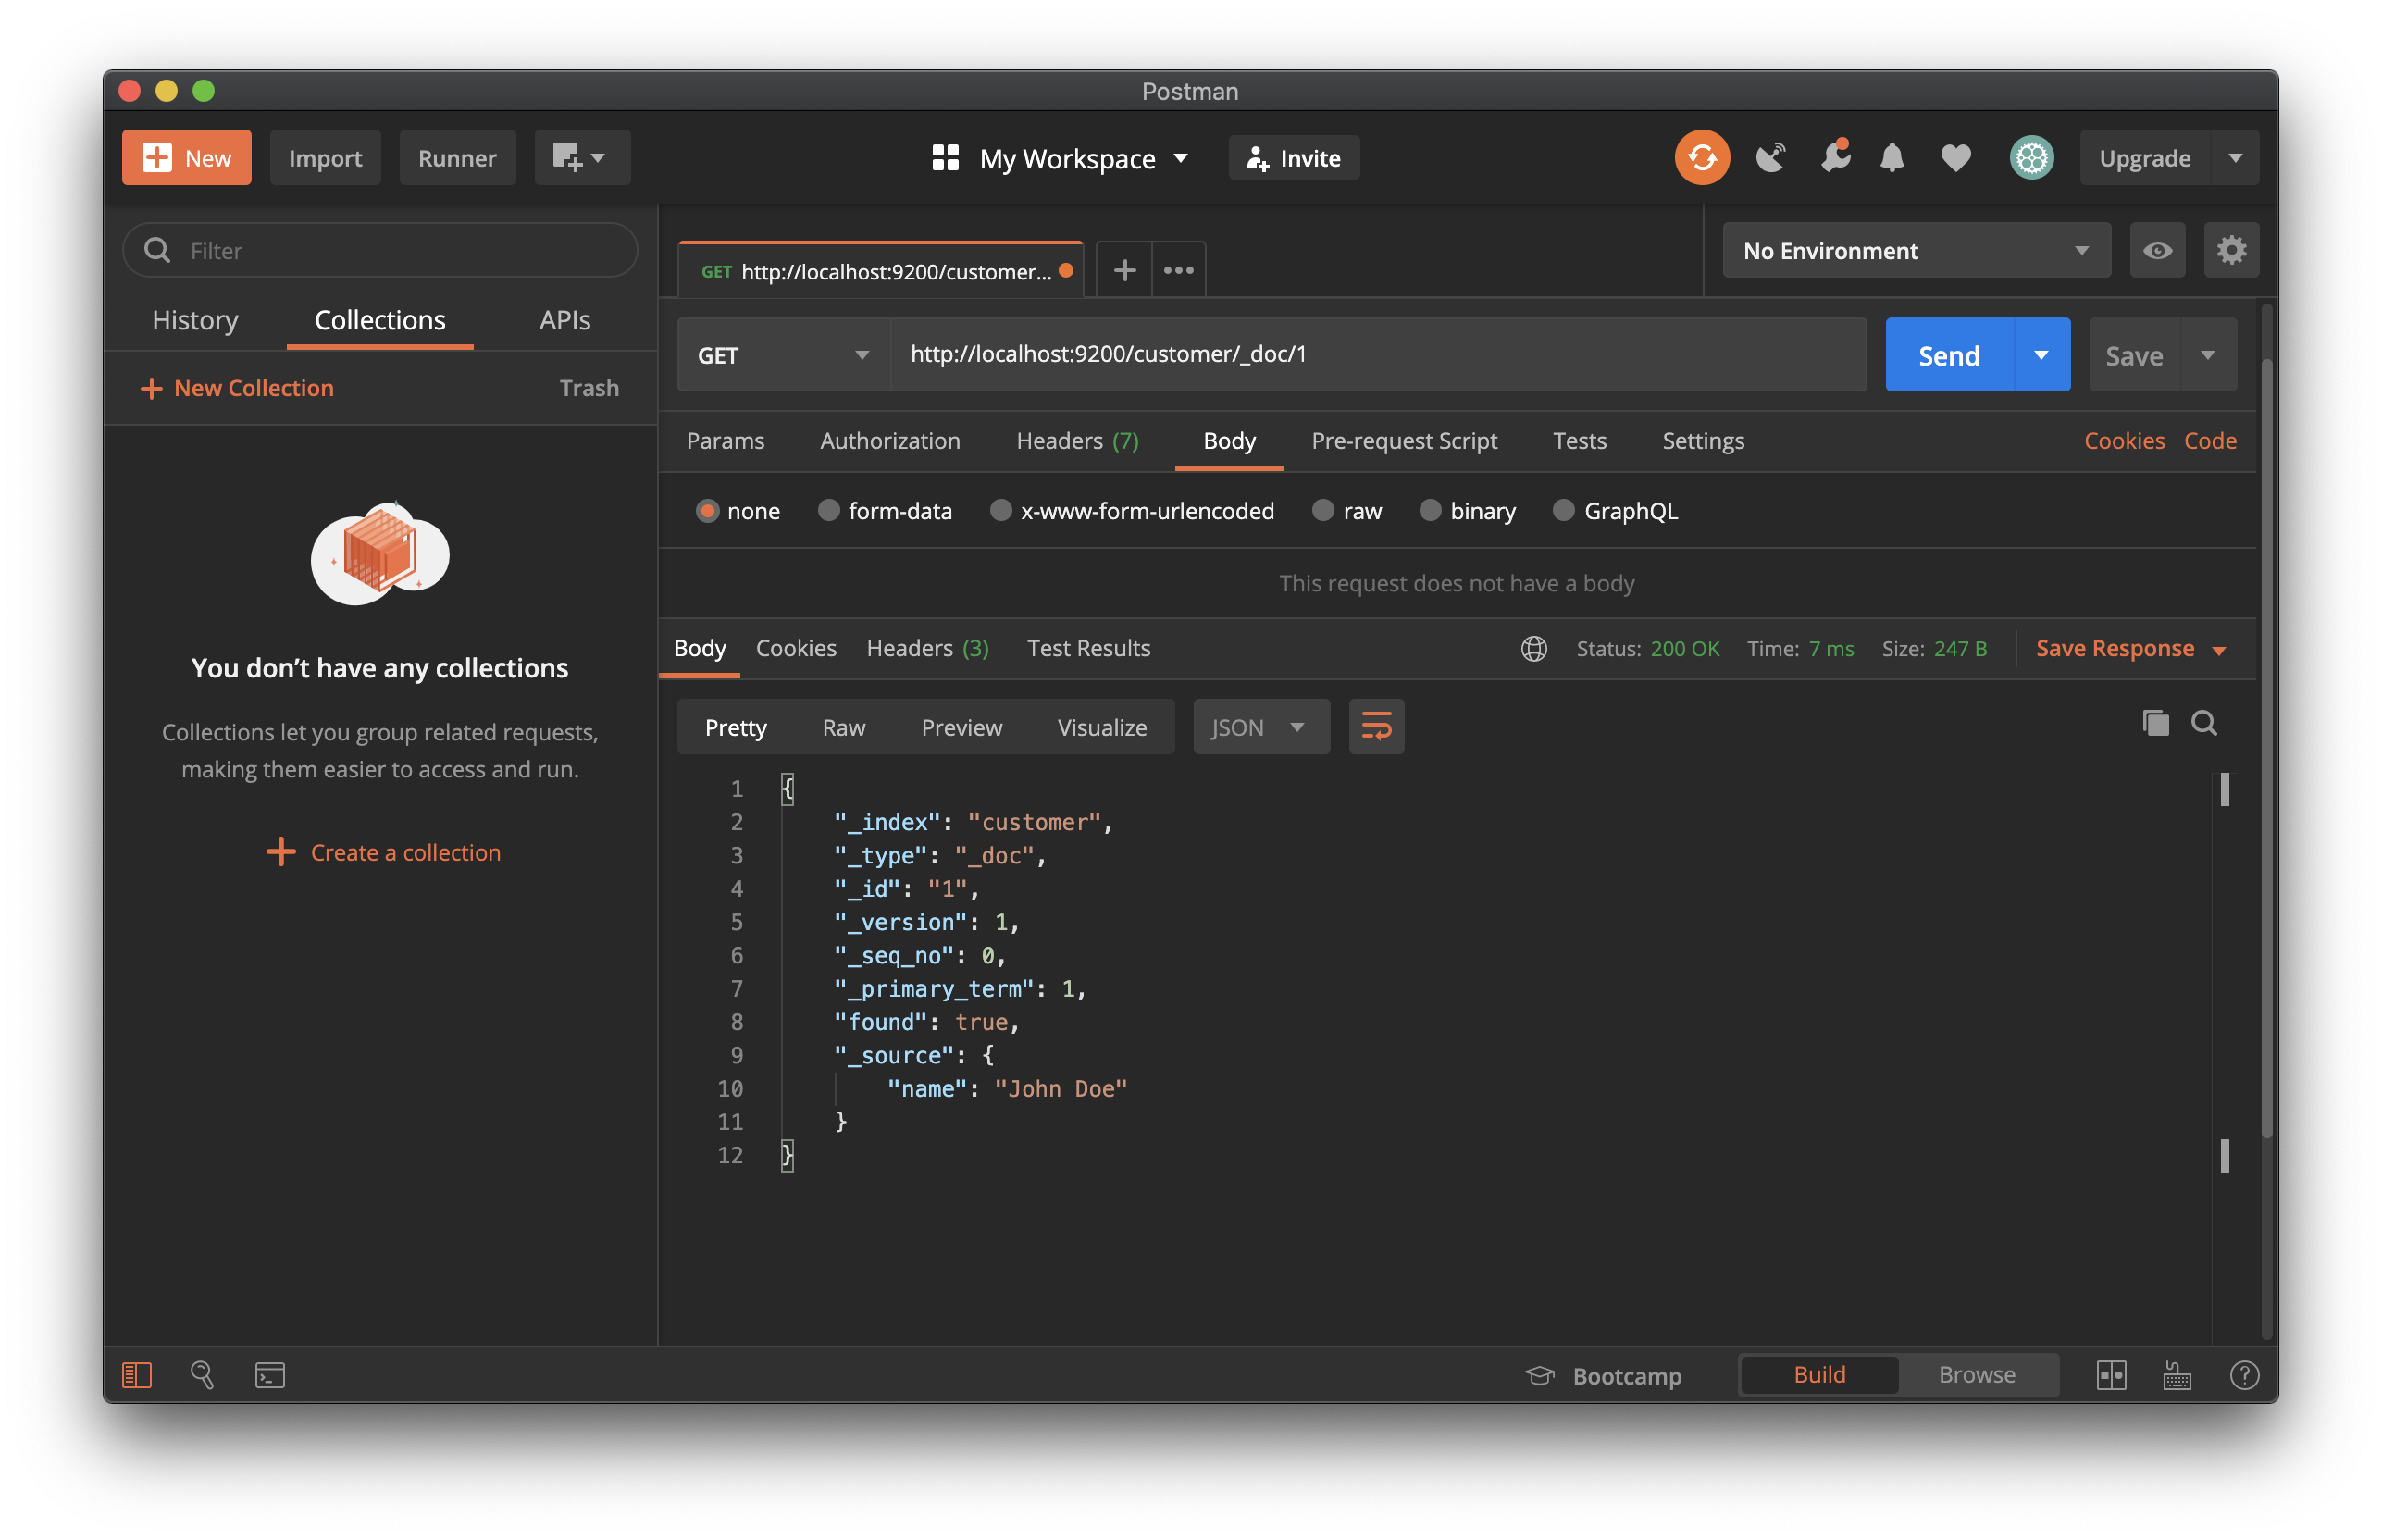2382x1540 pixels.
Task: Click the Create a collection link
Action: [405, 852]
